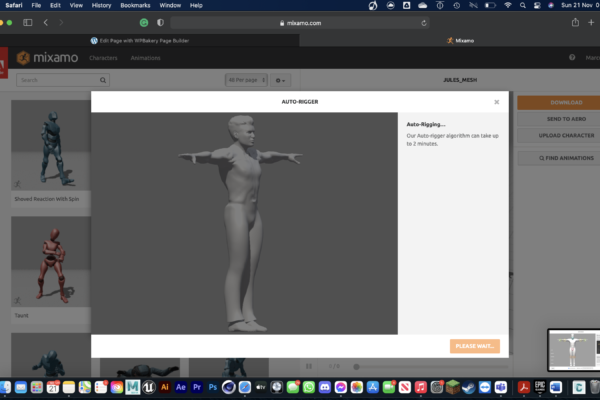Open Microsoft Teams from the Dock
Viewport: 600px width, 400px height.
501,387
